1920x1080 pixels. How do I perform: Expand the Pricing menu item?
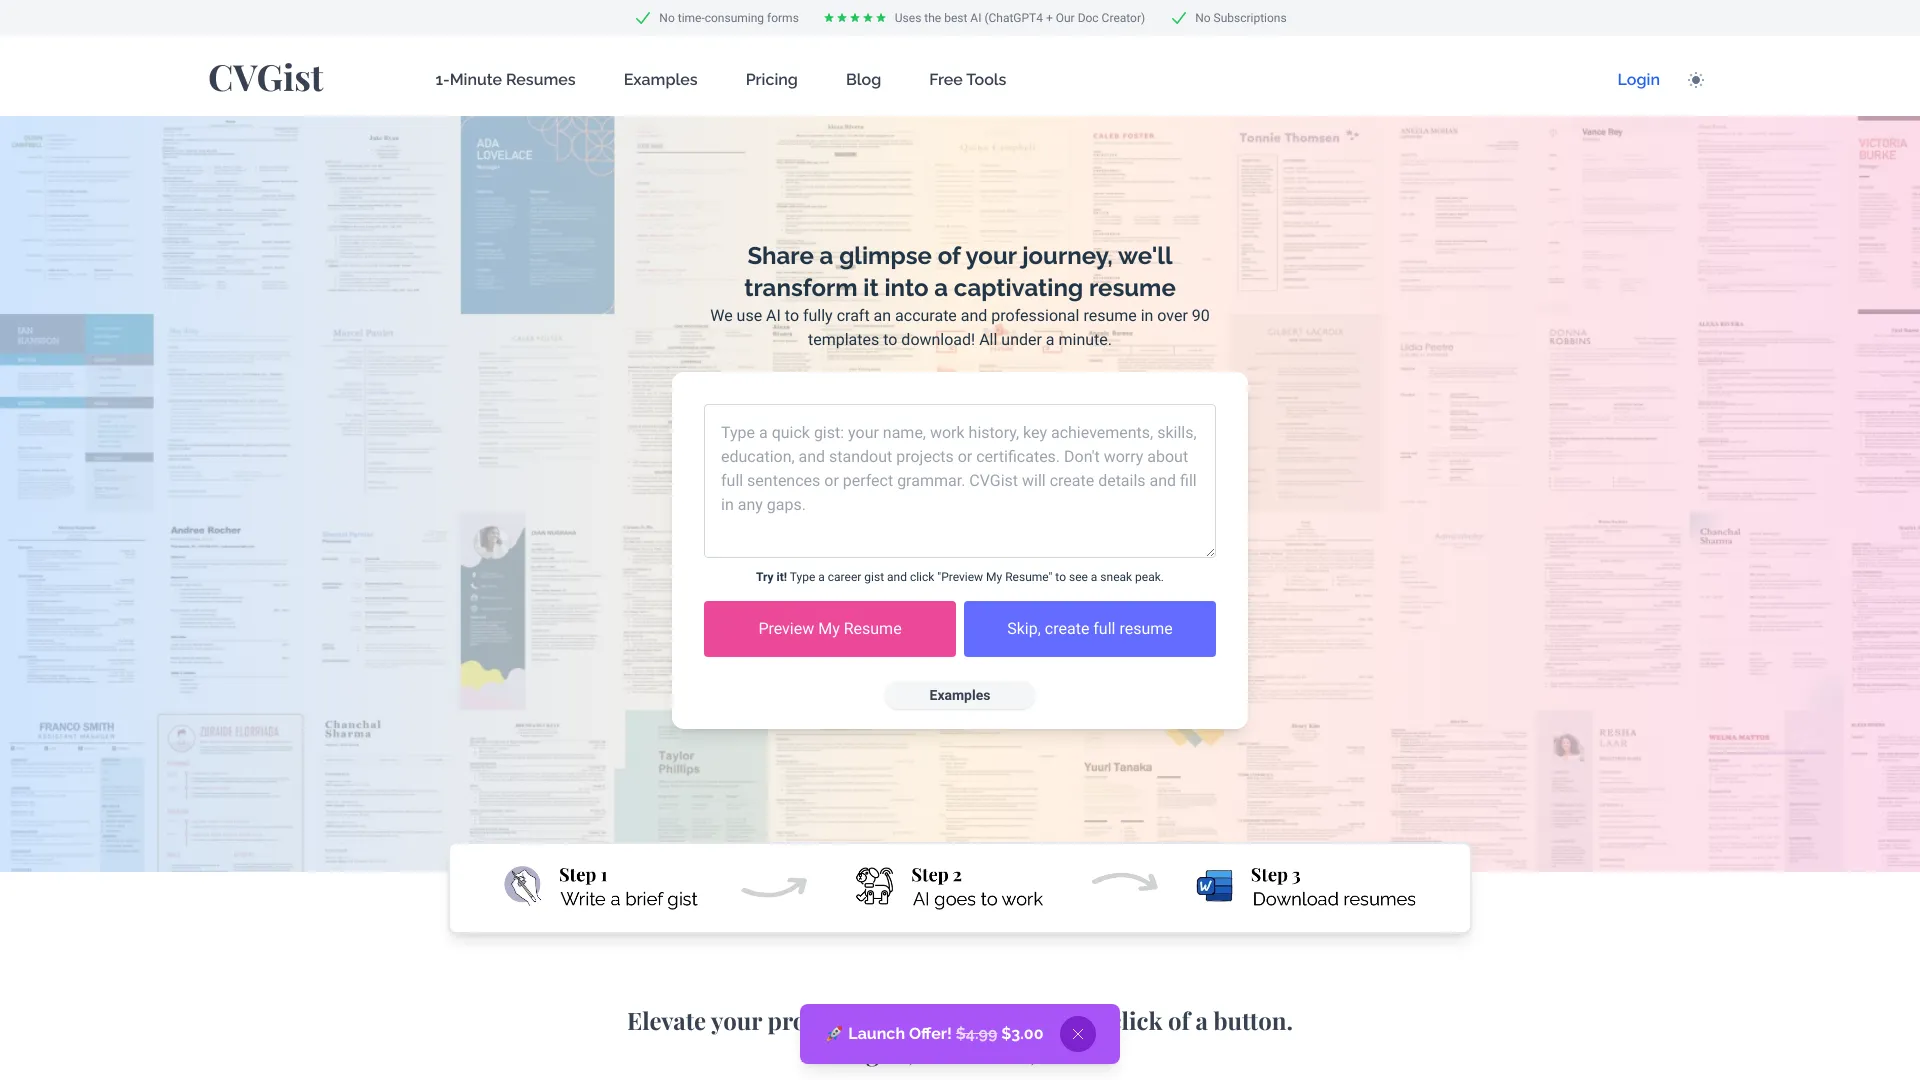[771, 79]
